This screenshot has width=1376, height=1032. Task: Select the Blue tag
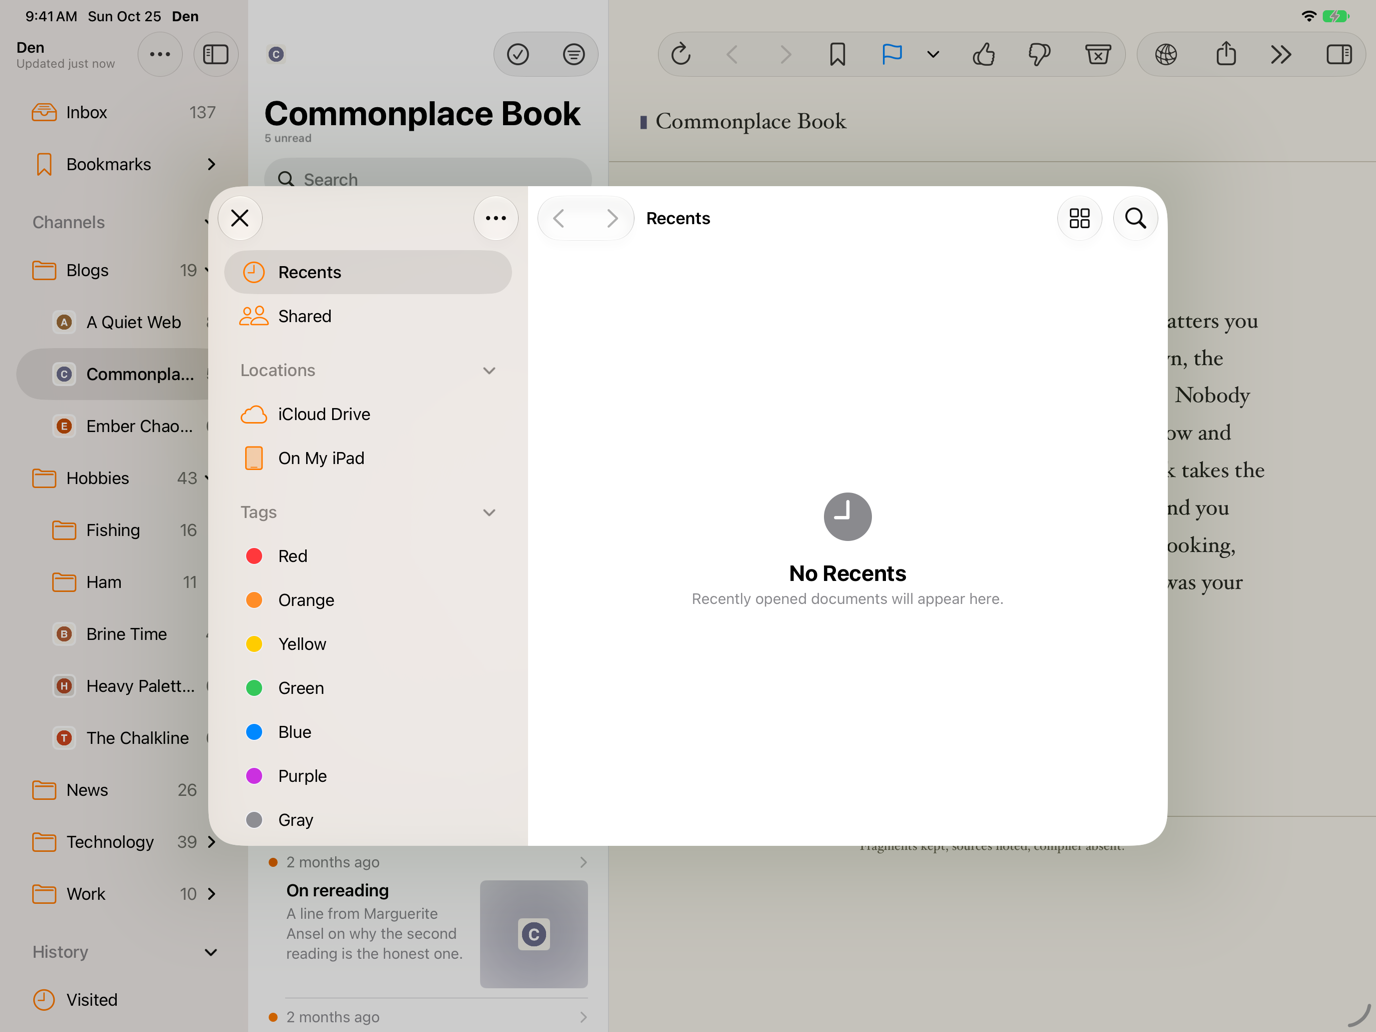coord(368,732)
